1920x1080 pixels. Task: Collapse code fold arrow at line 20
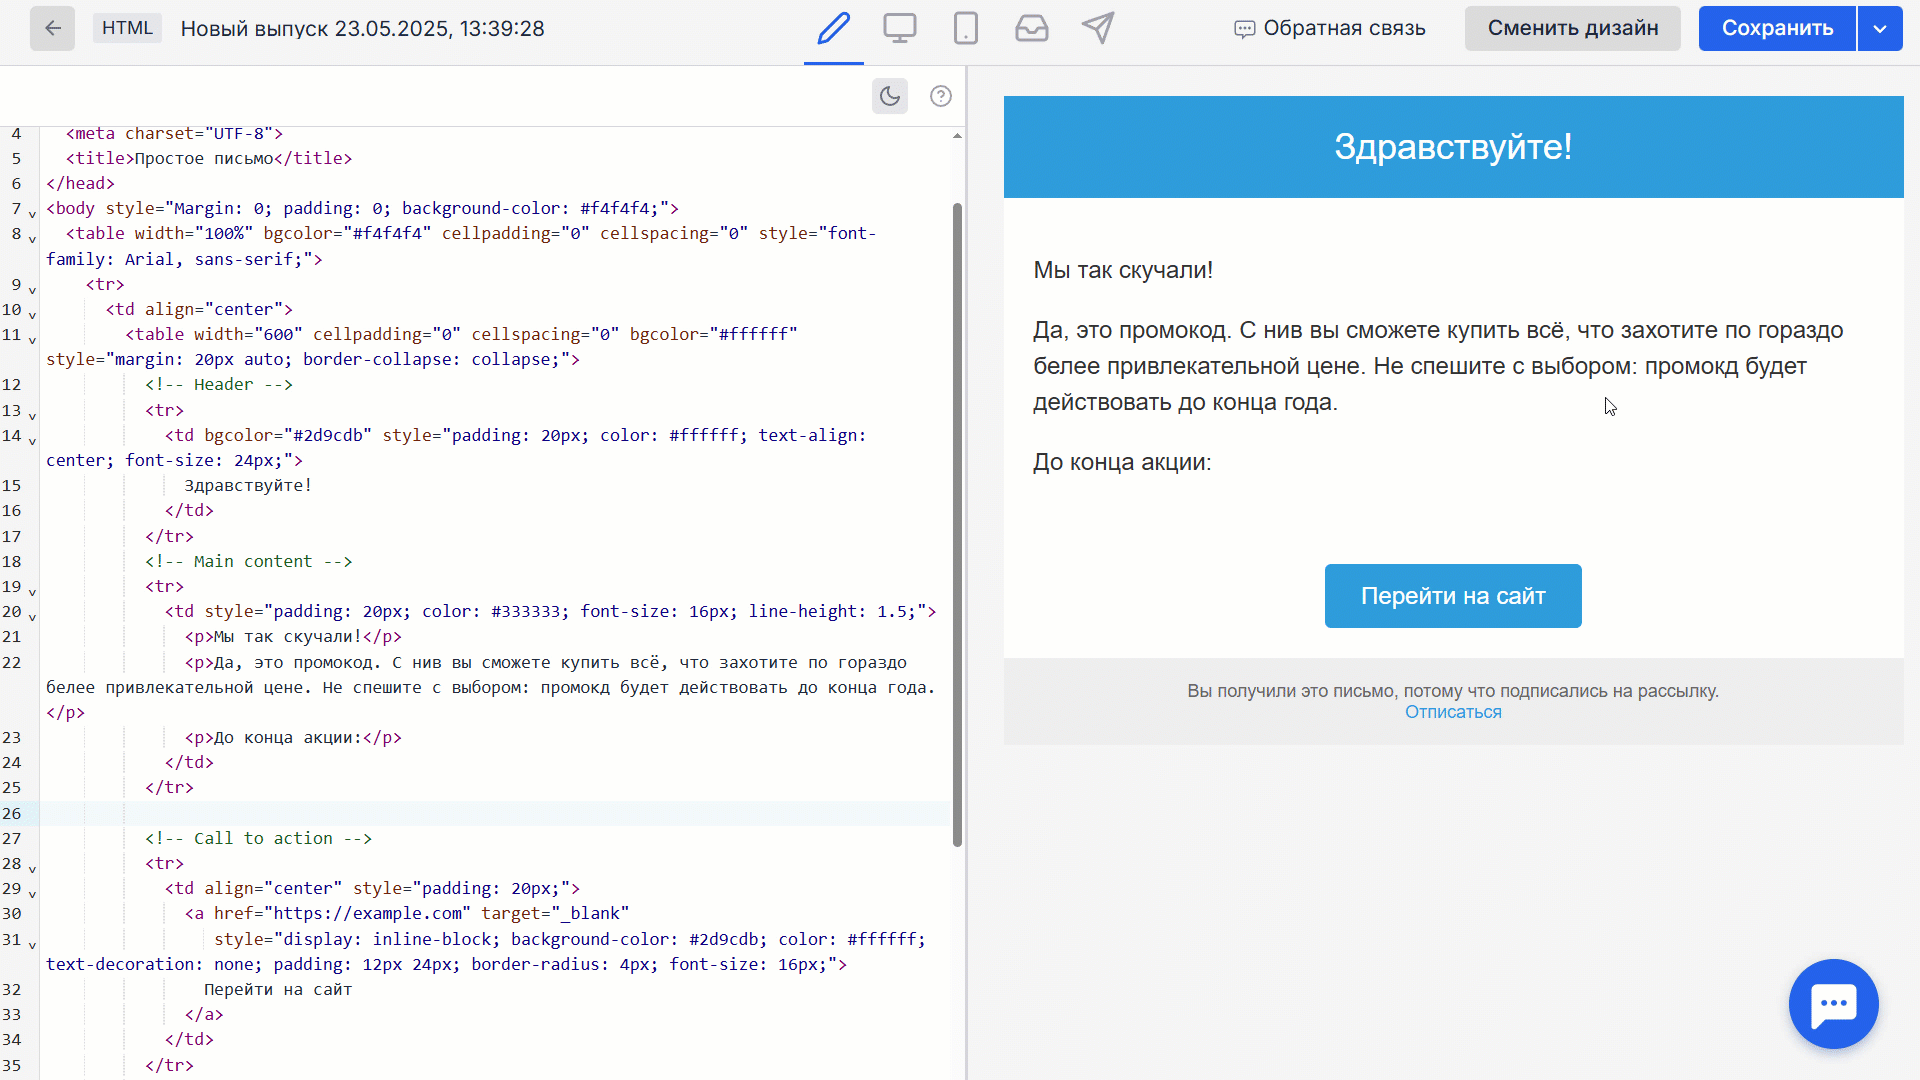[x=32, y=616]
